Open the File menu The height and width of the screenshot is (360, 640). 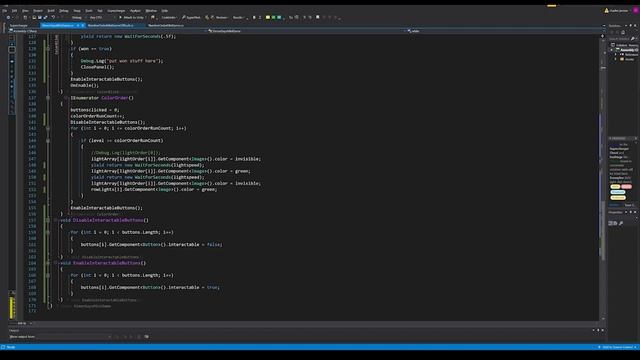[x=4, y=11]
